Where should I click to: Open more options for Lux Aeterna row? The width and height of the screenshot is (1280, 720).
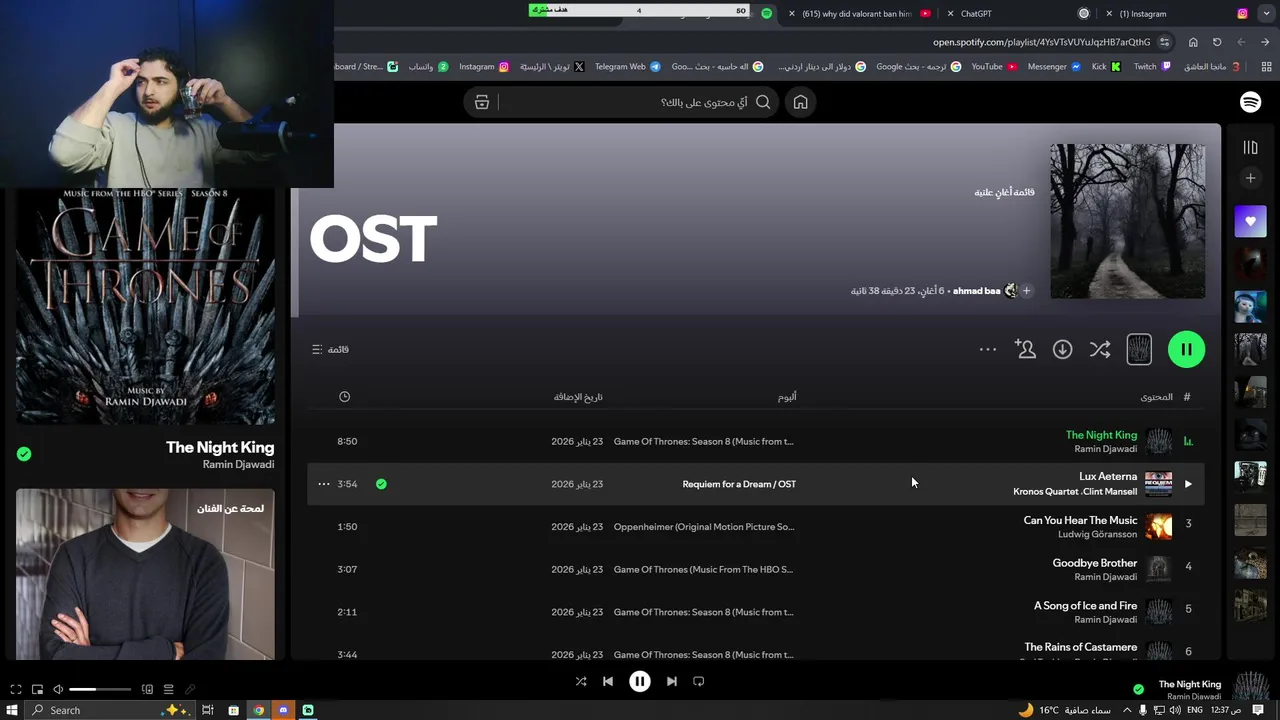pos(323,484)
